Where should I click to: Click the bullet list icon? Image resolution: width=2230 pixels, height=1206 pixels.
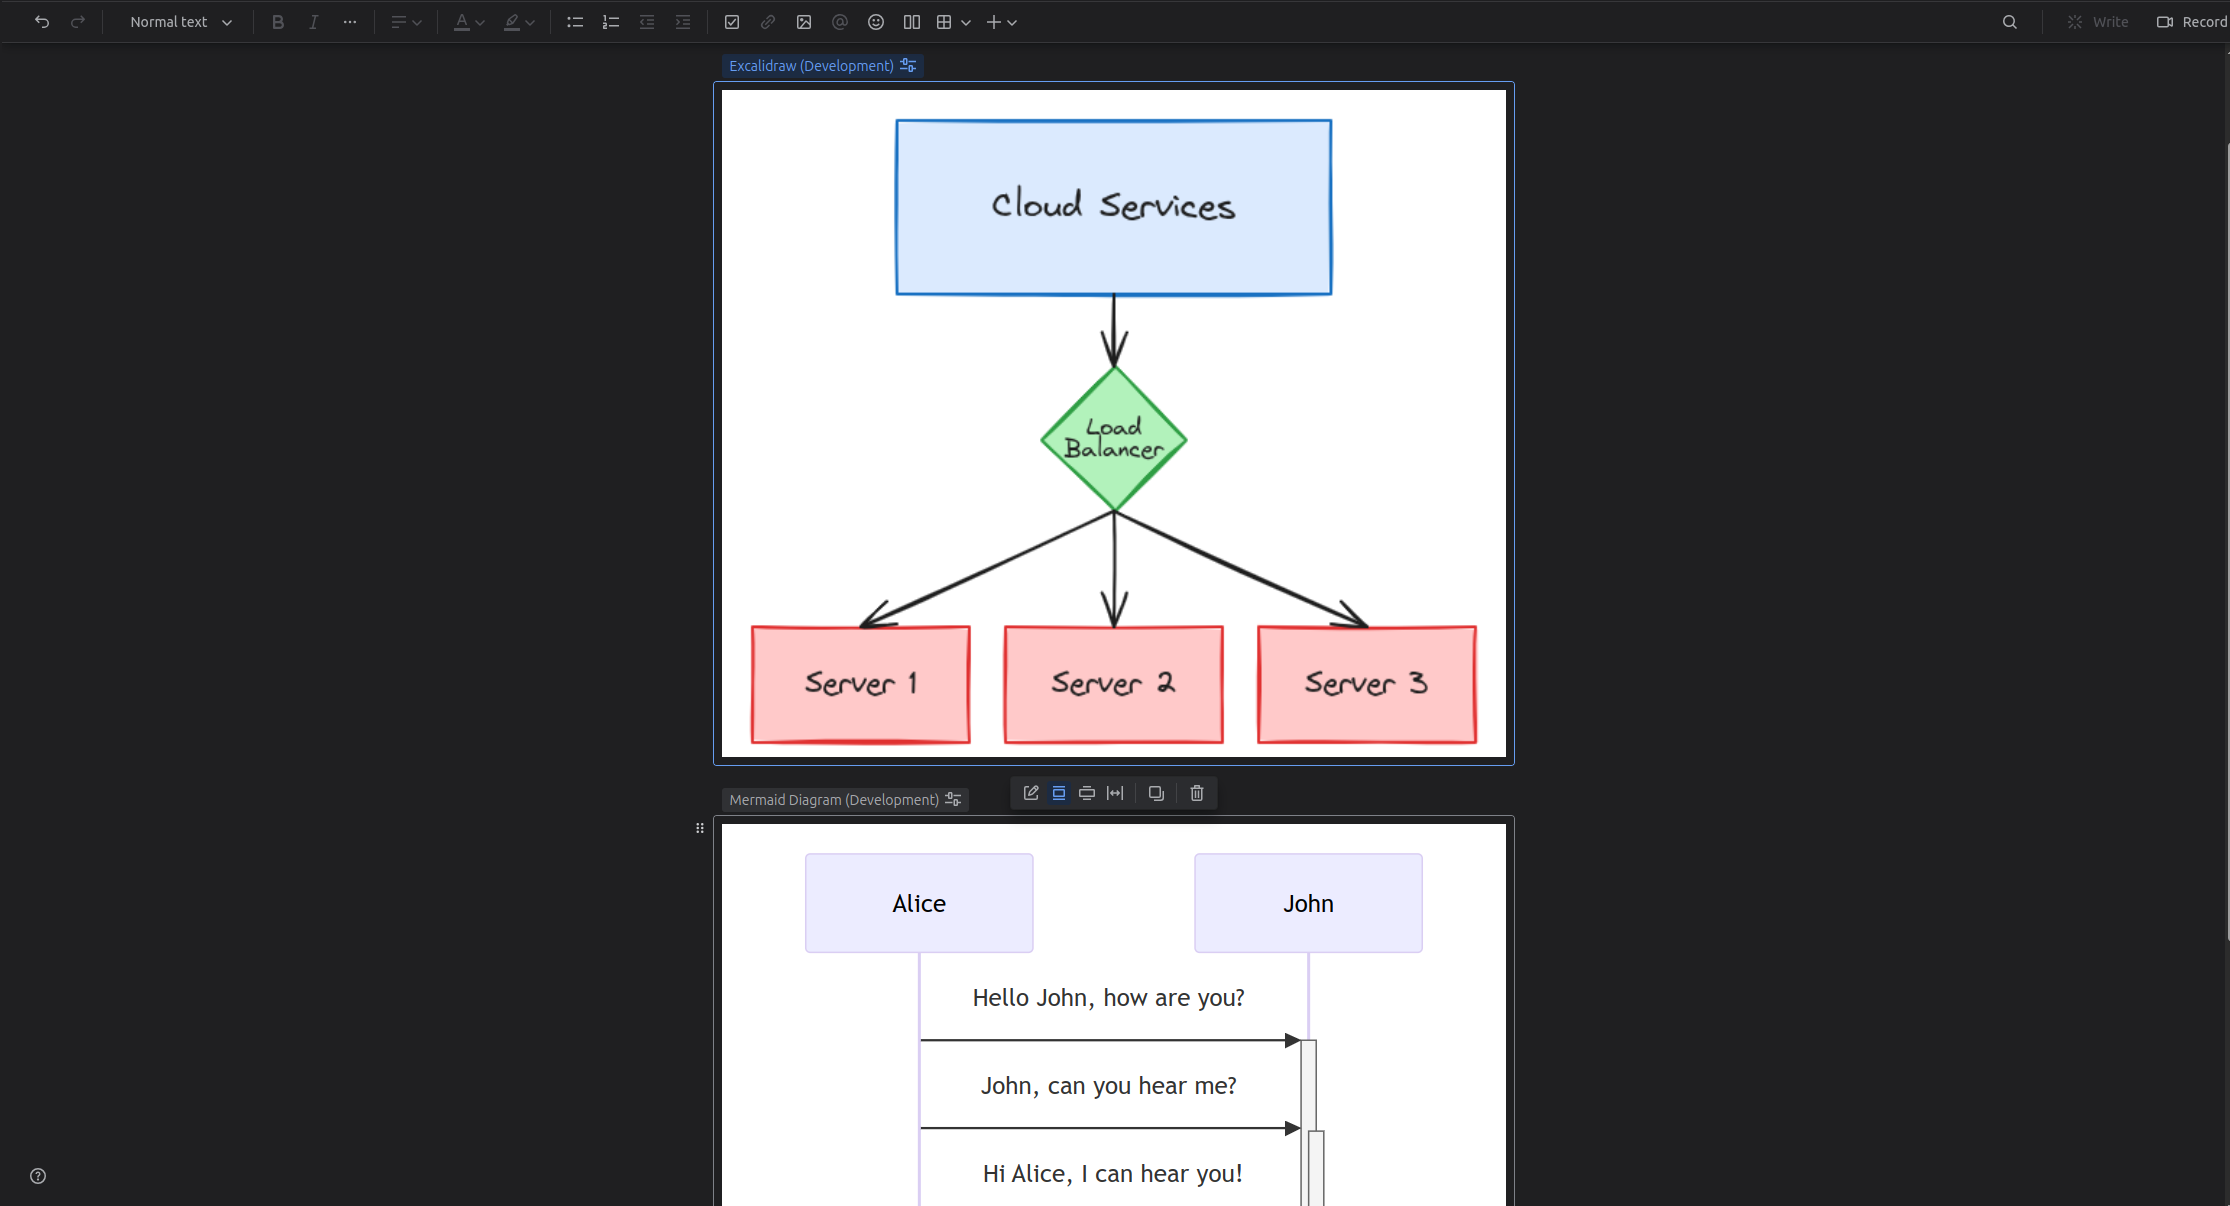(575, 22)
